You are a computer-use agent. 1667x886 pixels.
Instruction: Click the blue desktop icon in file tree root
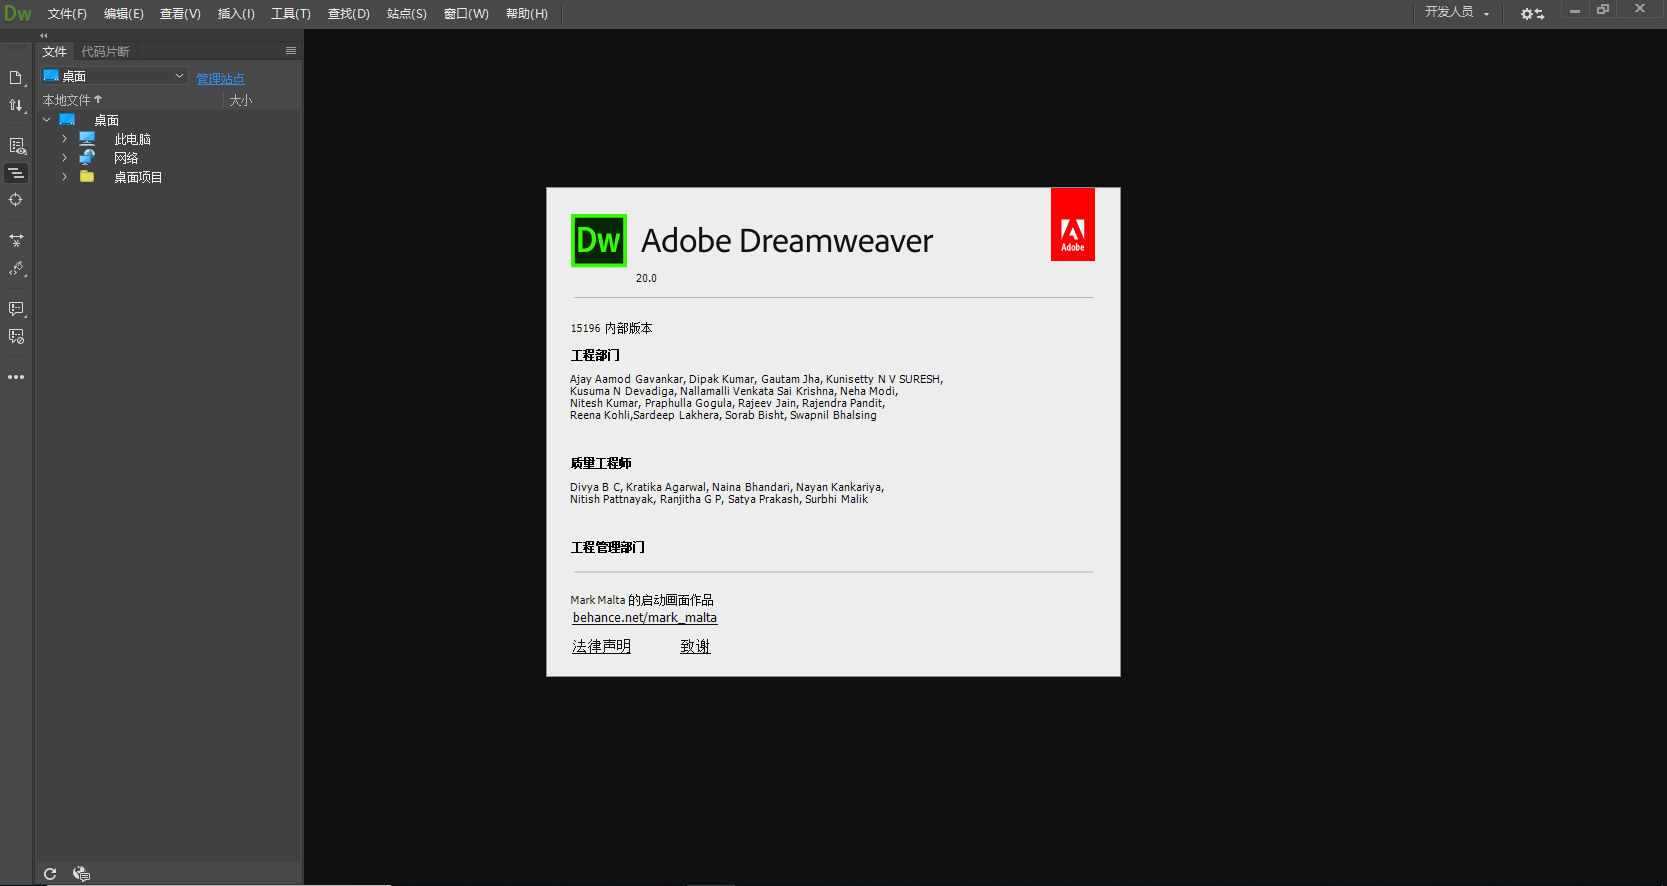tap(67, 120)
